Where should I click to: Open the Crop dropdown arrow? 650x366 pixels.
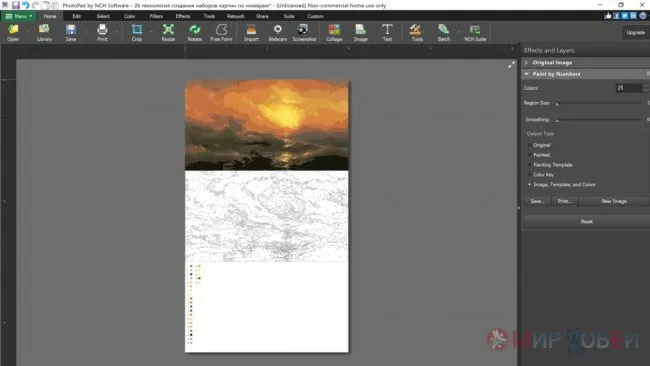coord(152,32)
